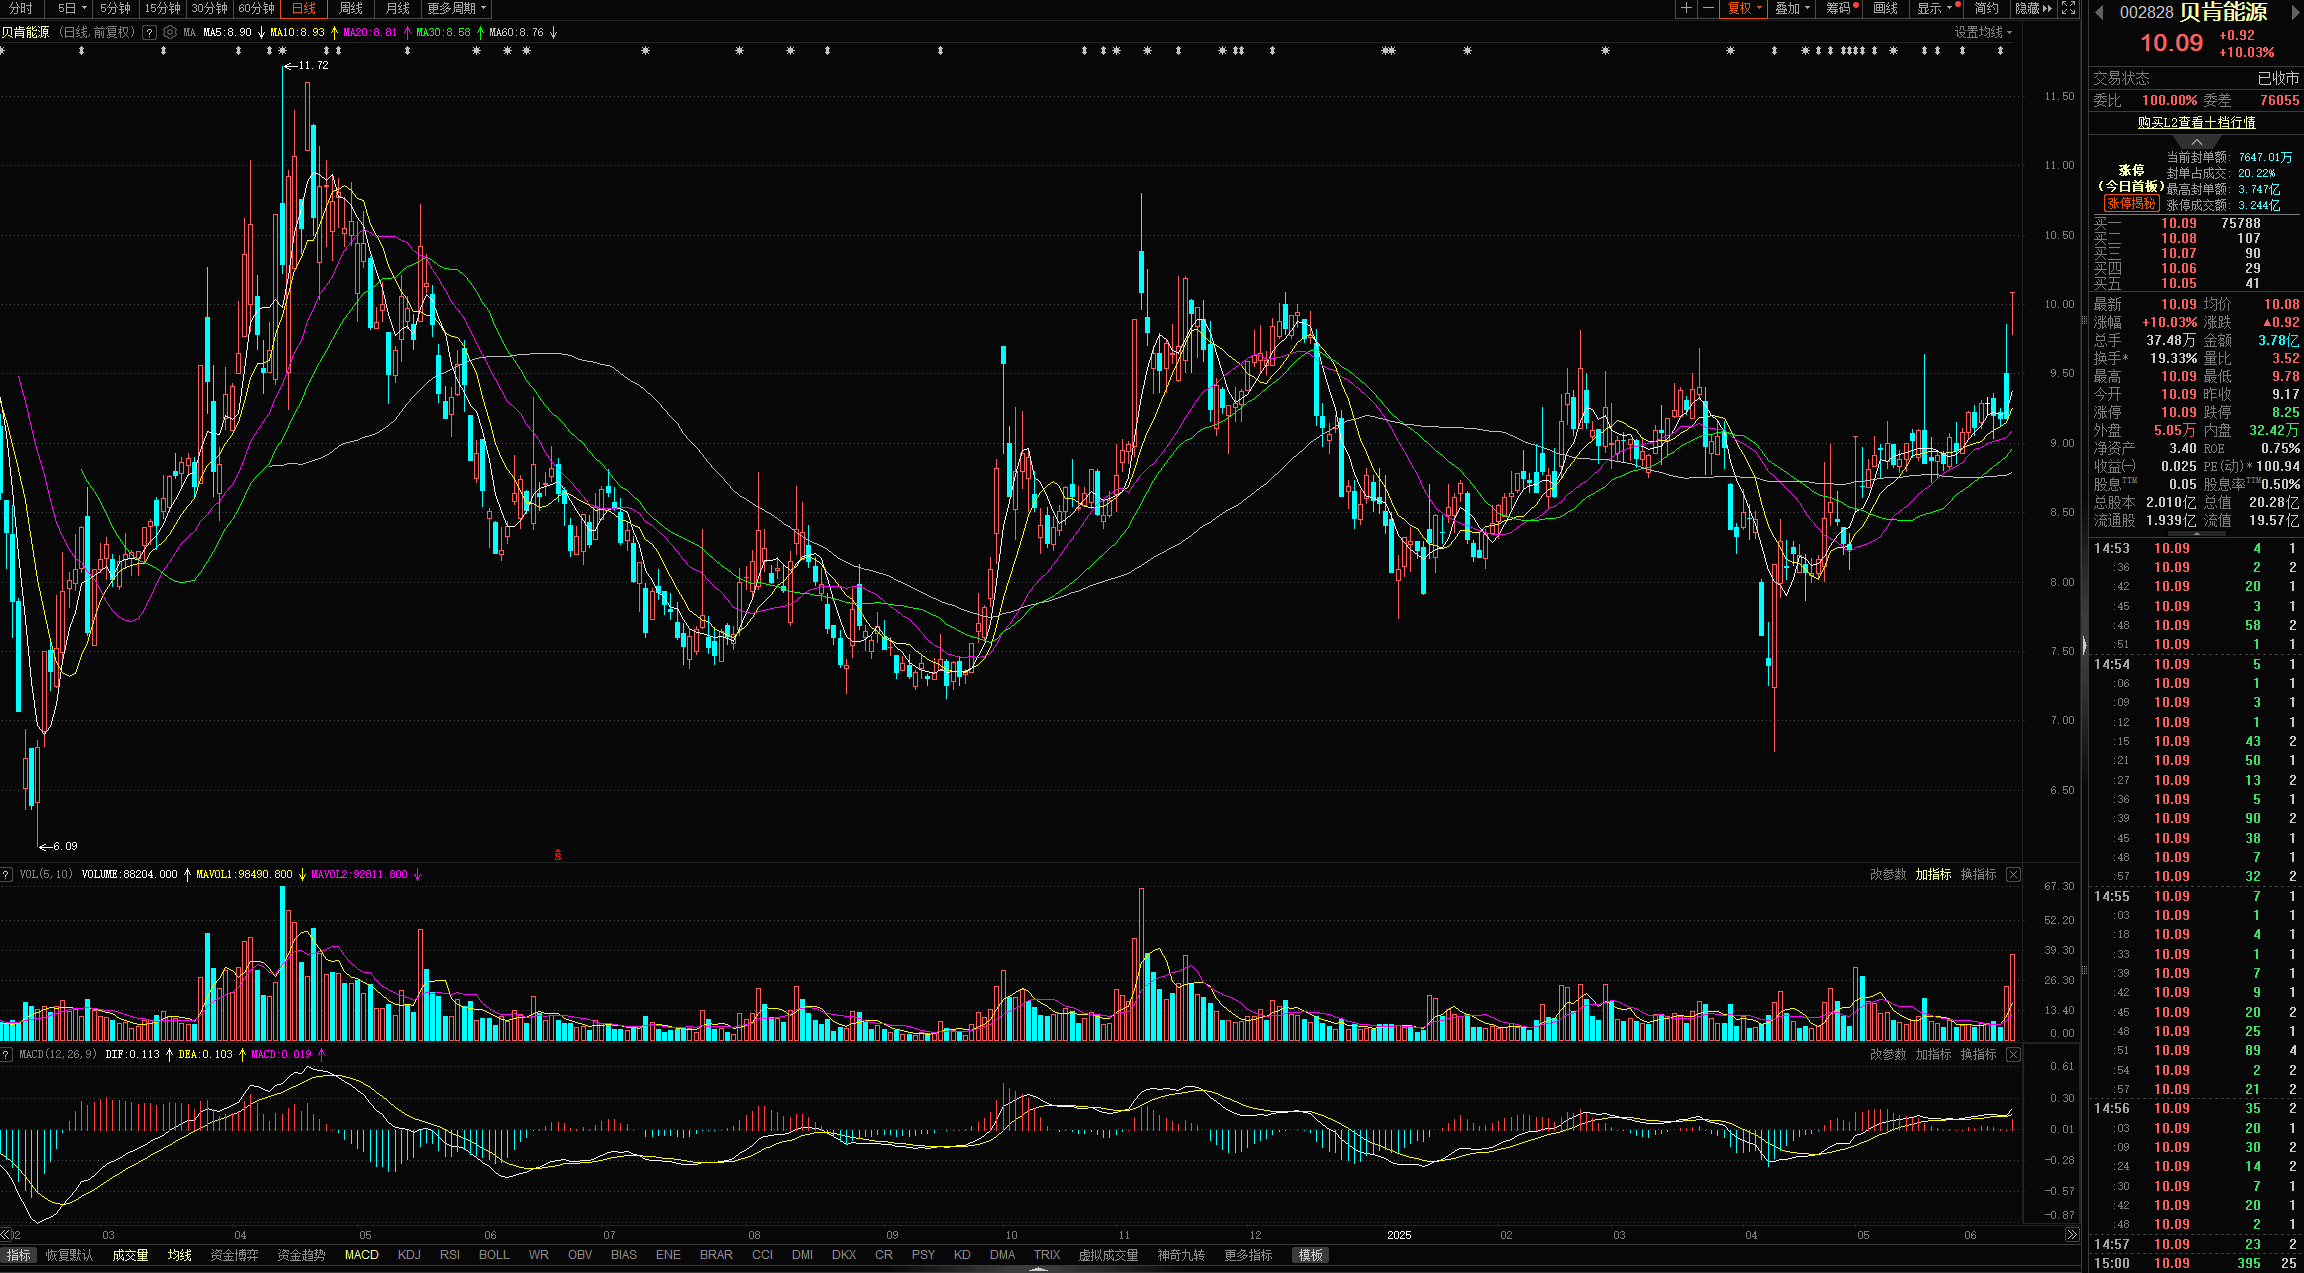
Task: Go to previous stock with left triangle
Action: 2098,13
